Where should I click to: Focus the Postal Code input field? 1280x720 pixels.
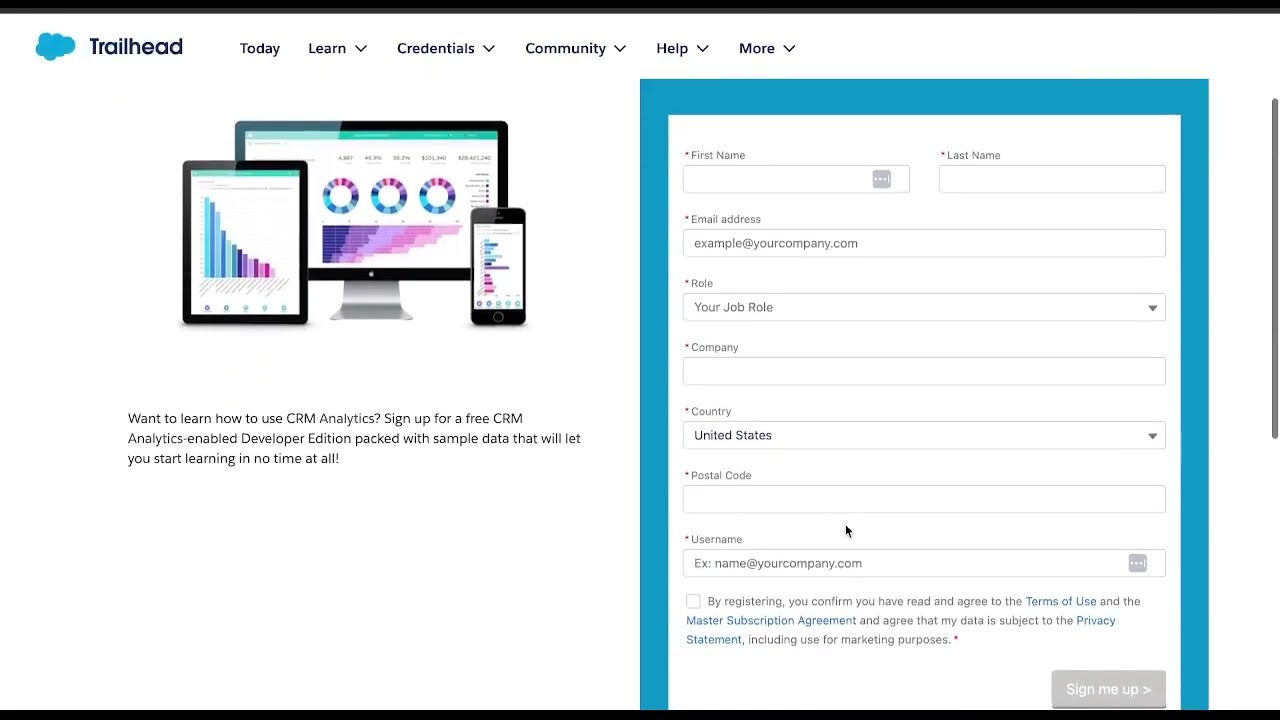click(x=924, y=499)
